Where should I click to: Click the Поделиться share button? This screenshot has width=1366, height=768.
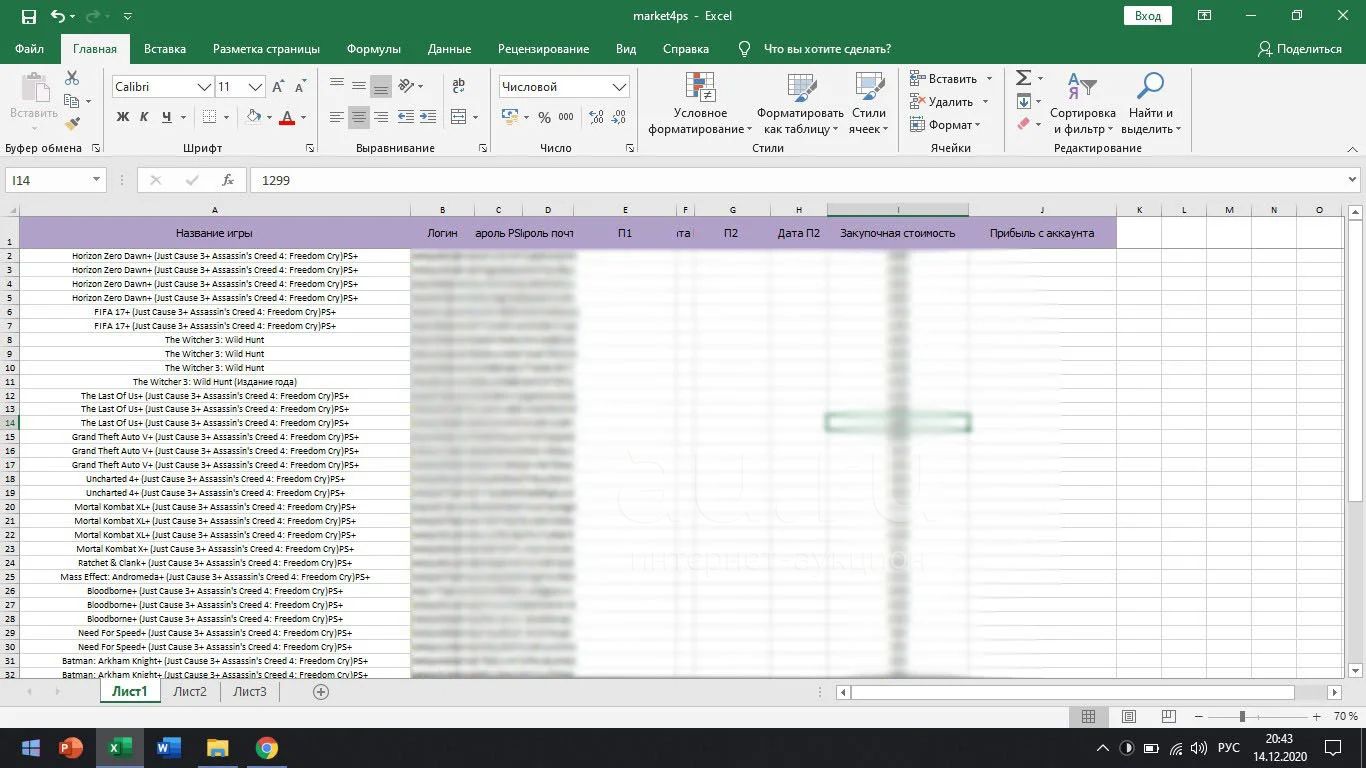[1299, 48]
